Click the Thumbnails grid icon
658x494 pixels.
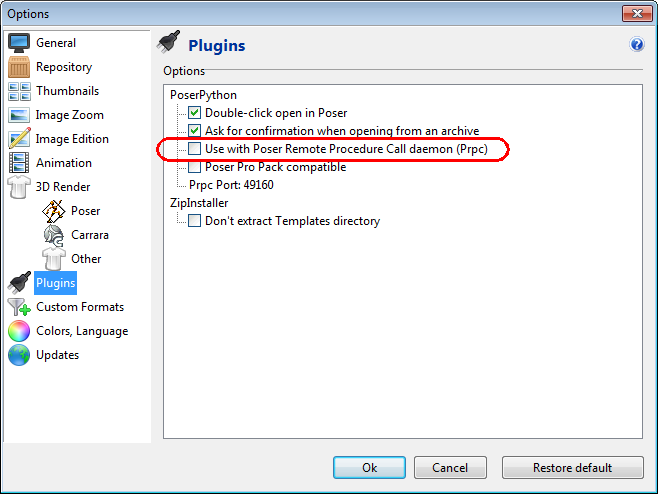point(19,91)
